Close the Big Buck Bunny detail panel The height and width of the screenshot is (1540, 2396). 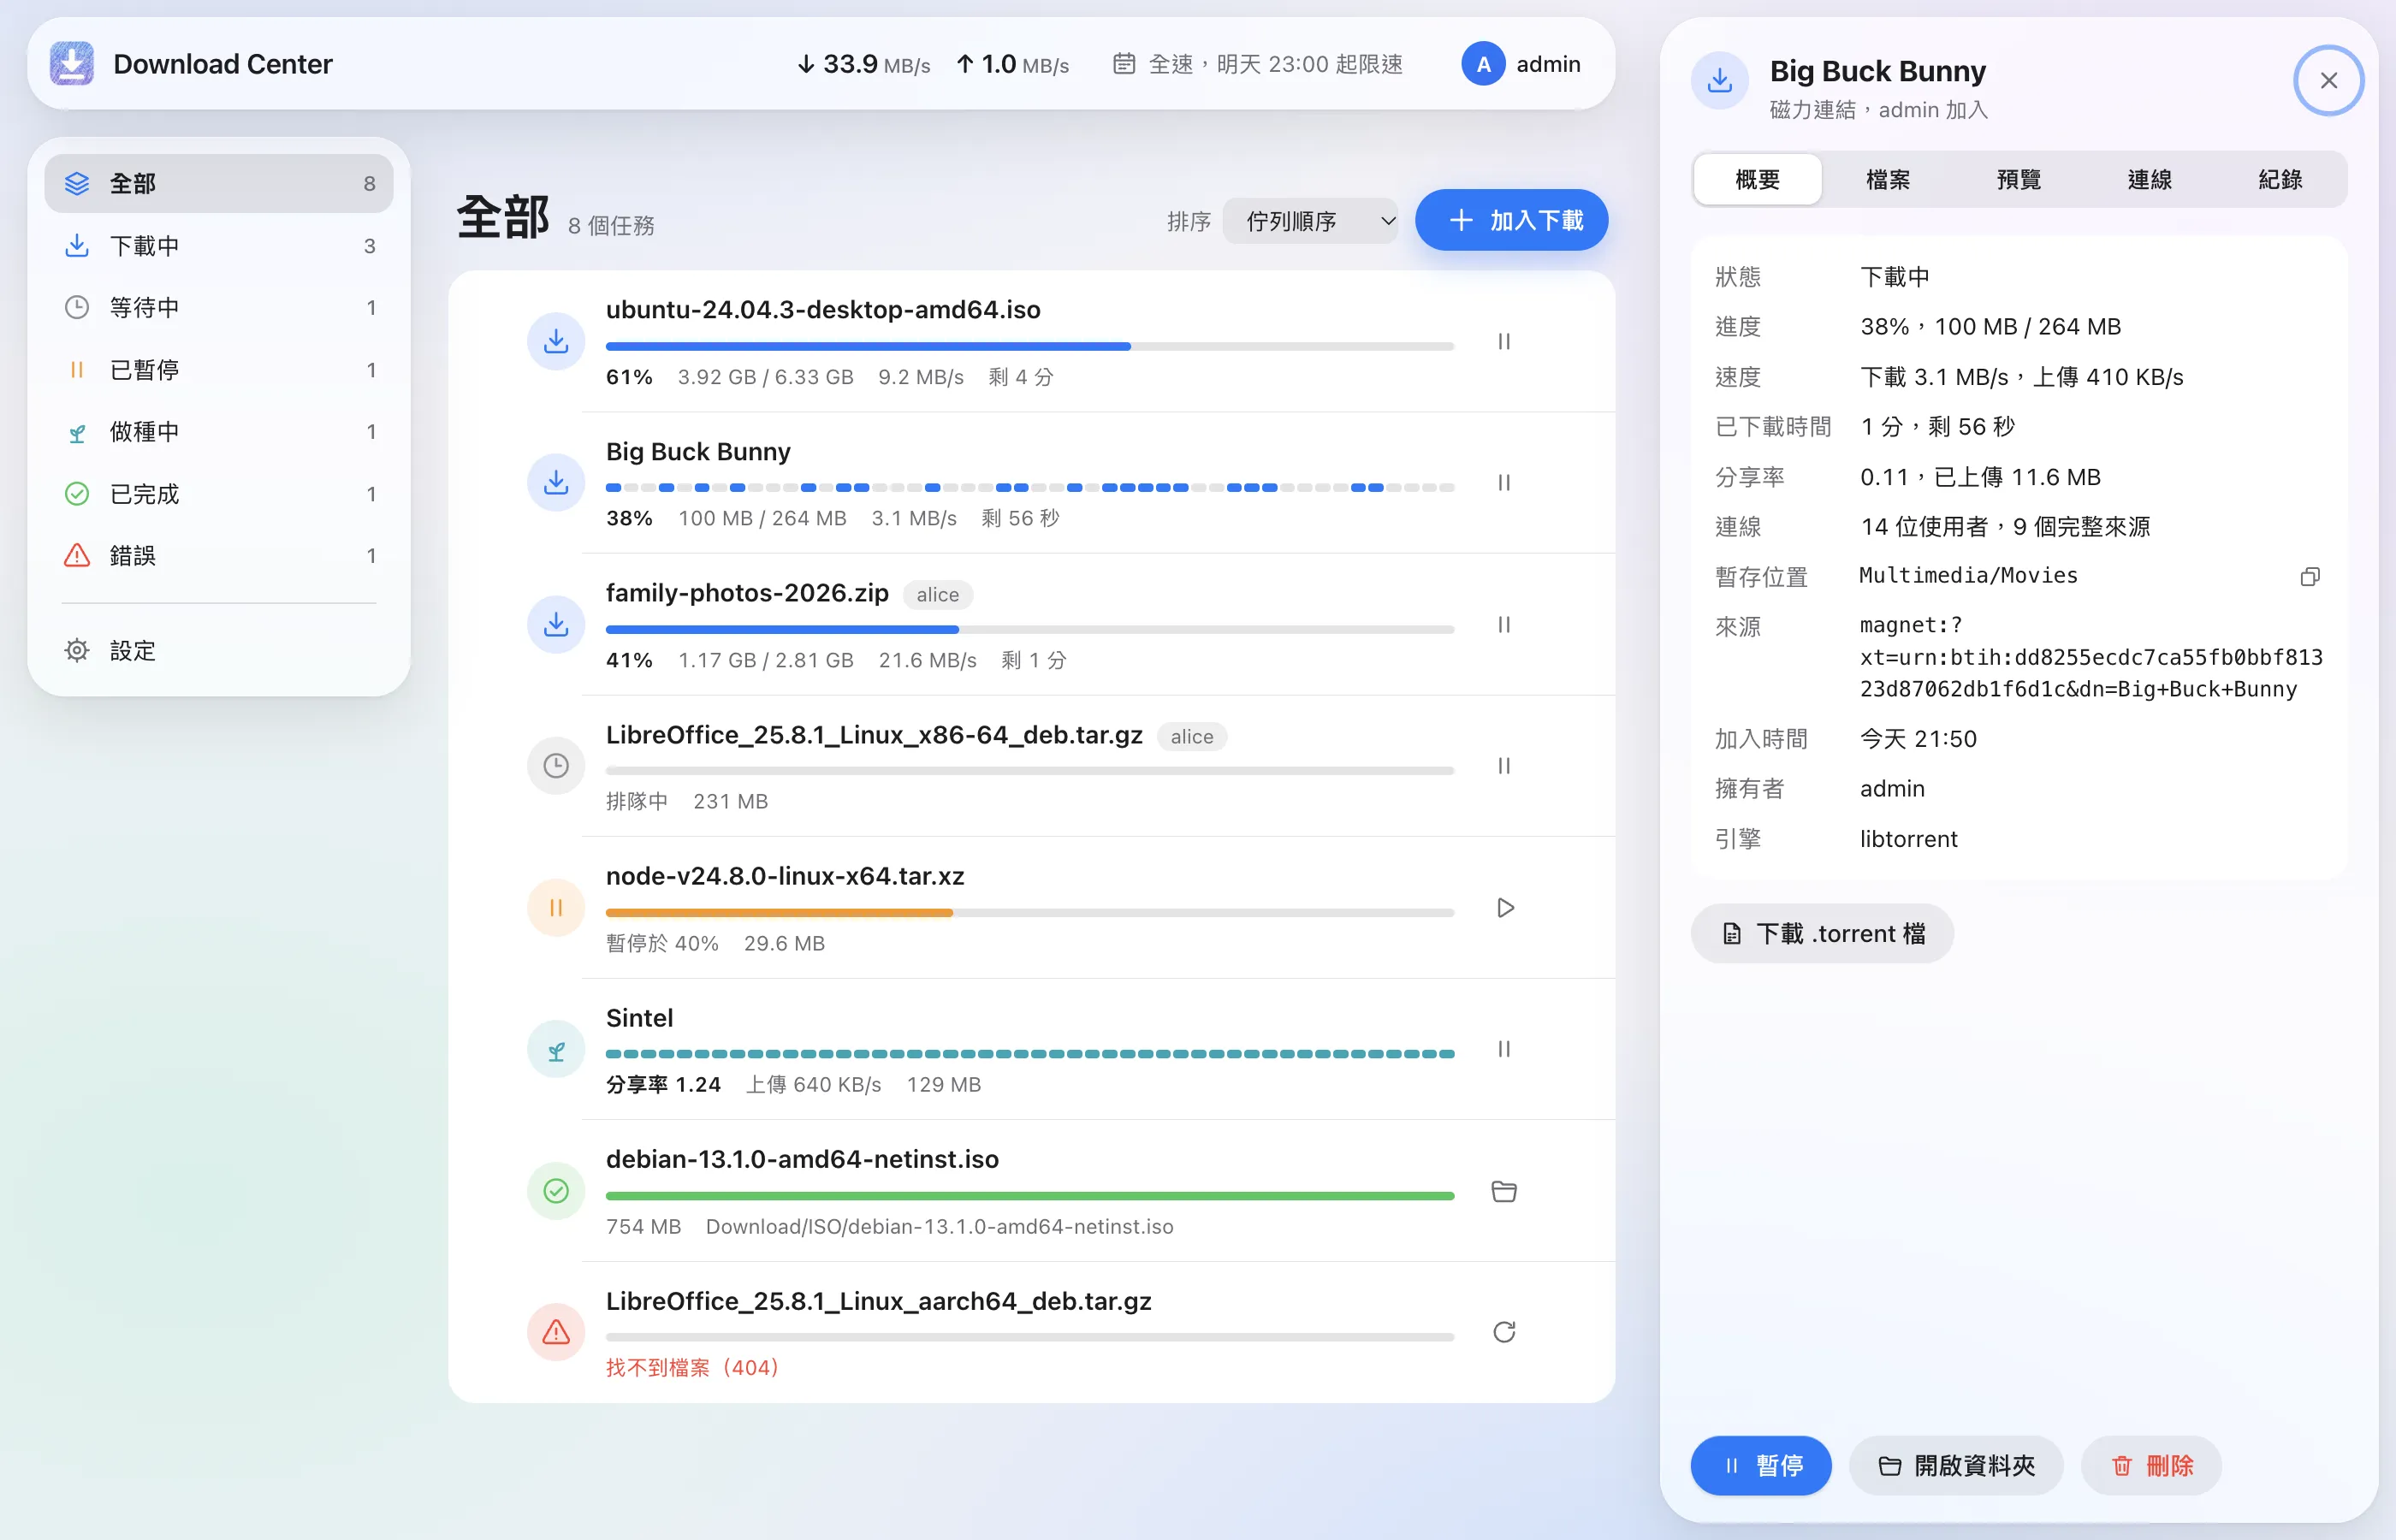point(2328,81)
